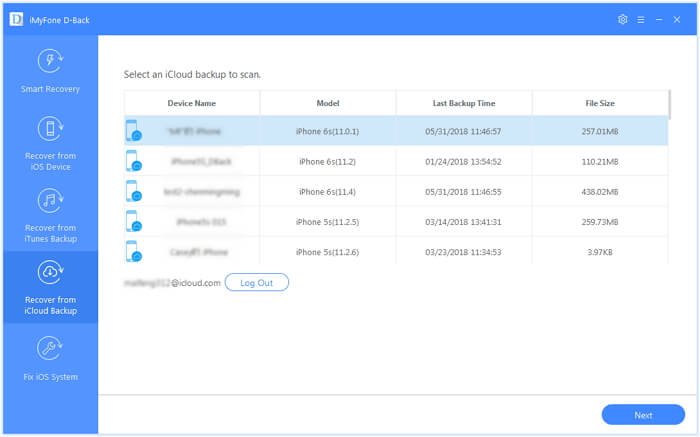Open Fix iOS System wrench icon
Viewport: 700px width, 437px height.
click(x=50, y=348)
